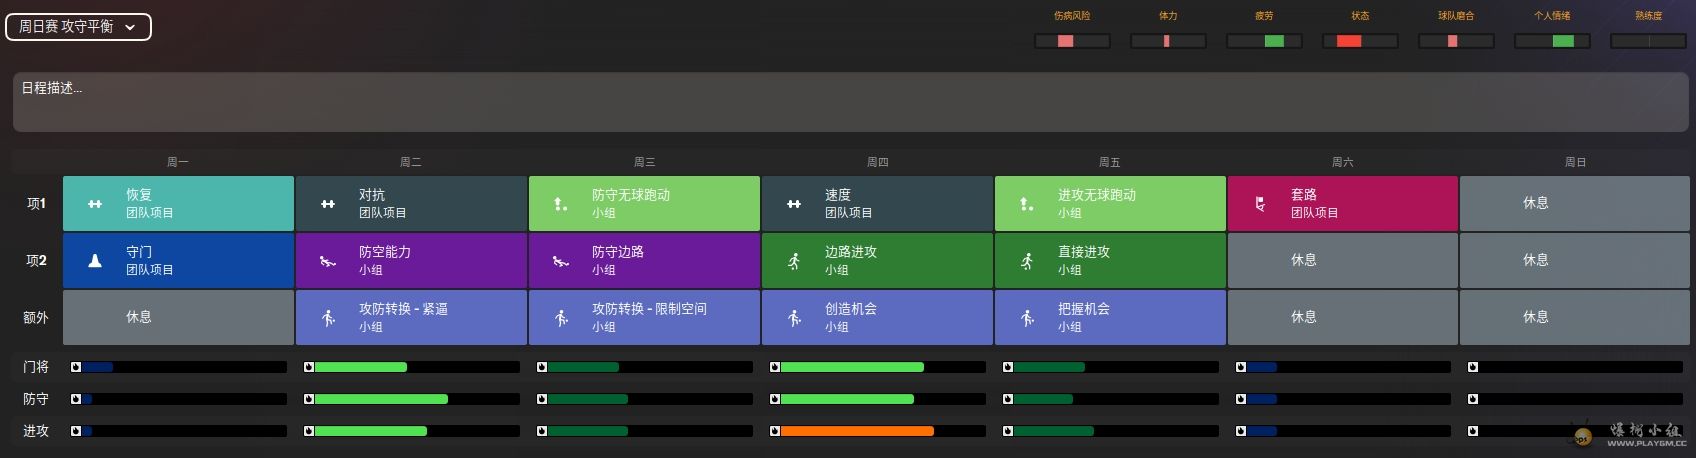Select the 直接进攻 session on Friday

point(1110,261)
